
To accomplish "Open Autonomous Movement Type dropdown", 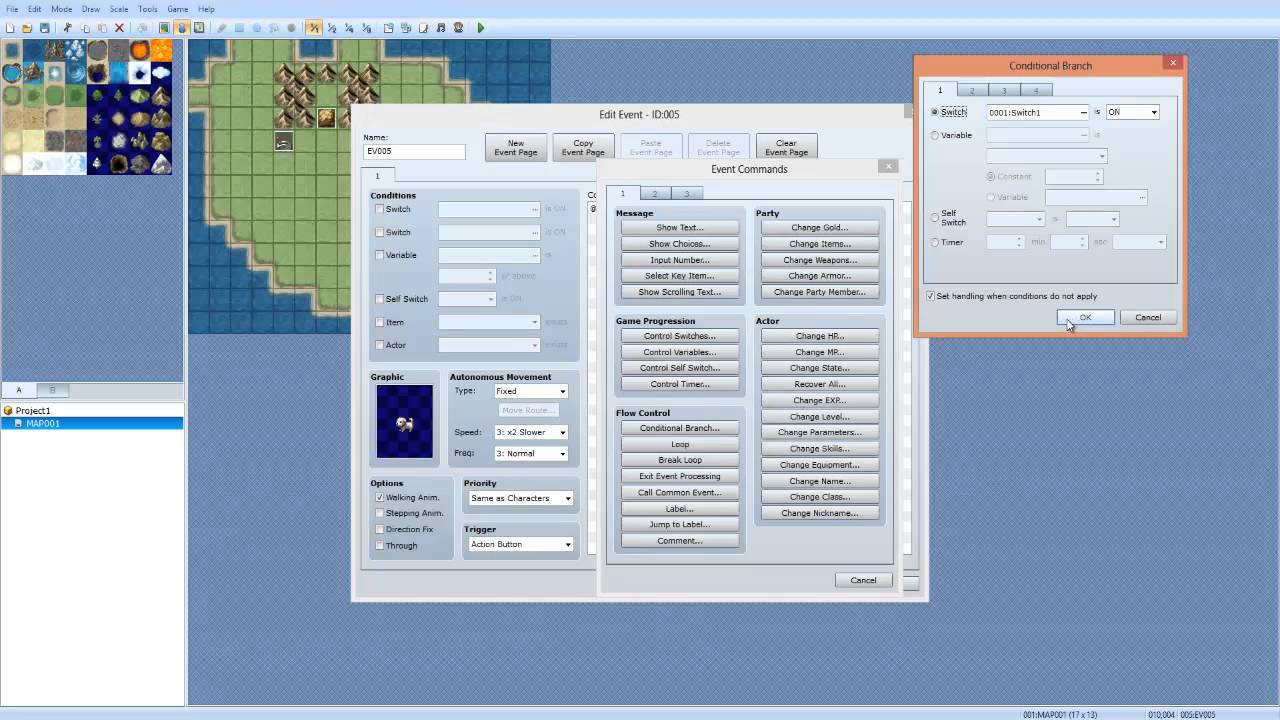I will (x=531, y=391).
